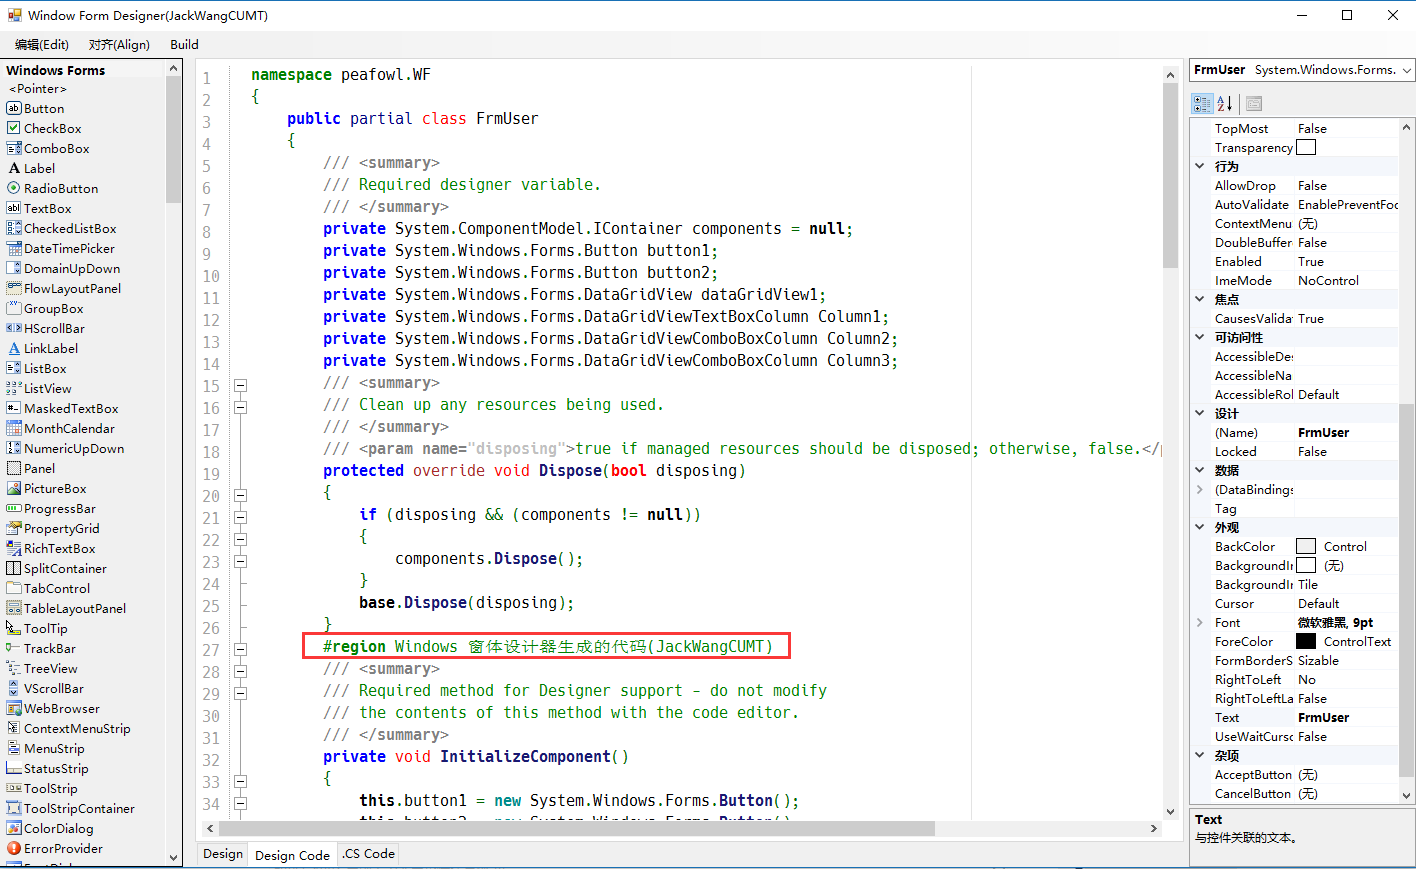Pick the NumericUpDown control
Image resolution: width=1416 pixels, height=869 pixels.
tap(66, 448)
